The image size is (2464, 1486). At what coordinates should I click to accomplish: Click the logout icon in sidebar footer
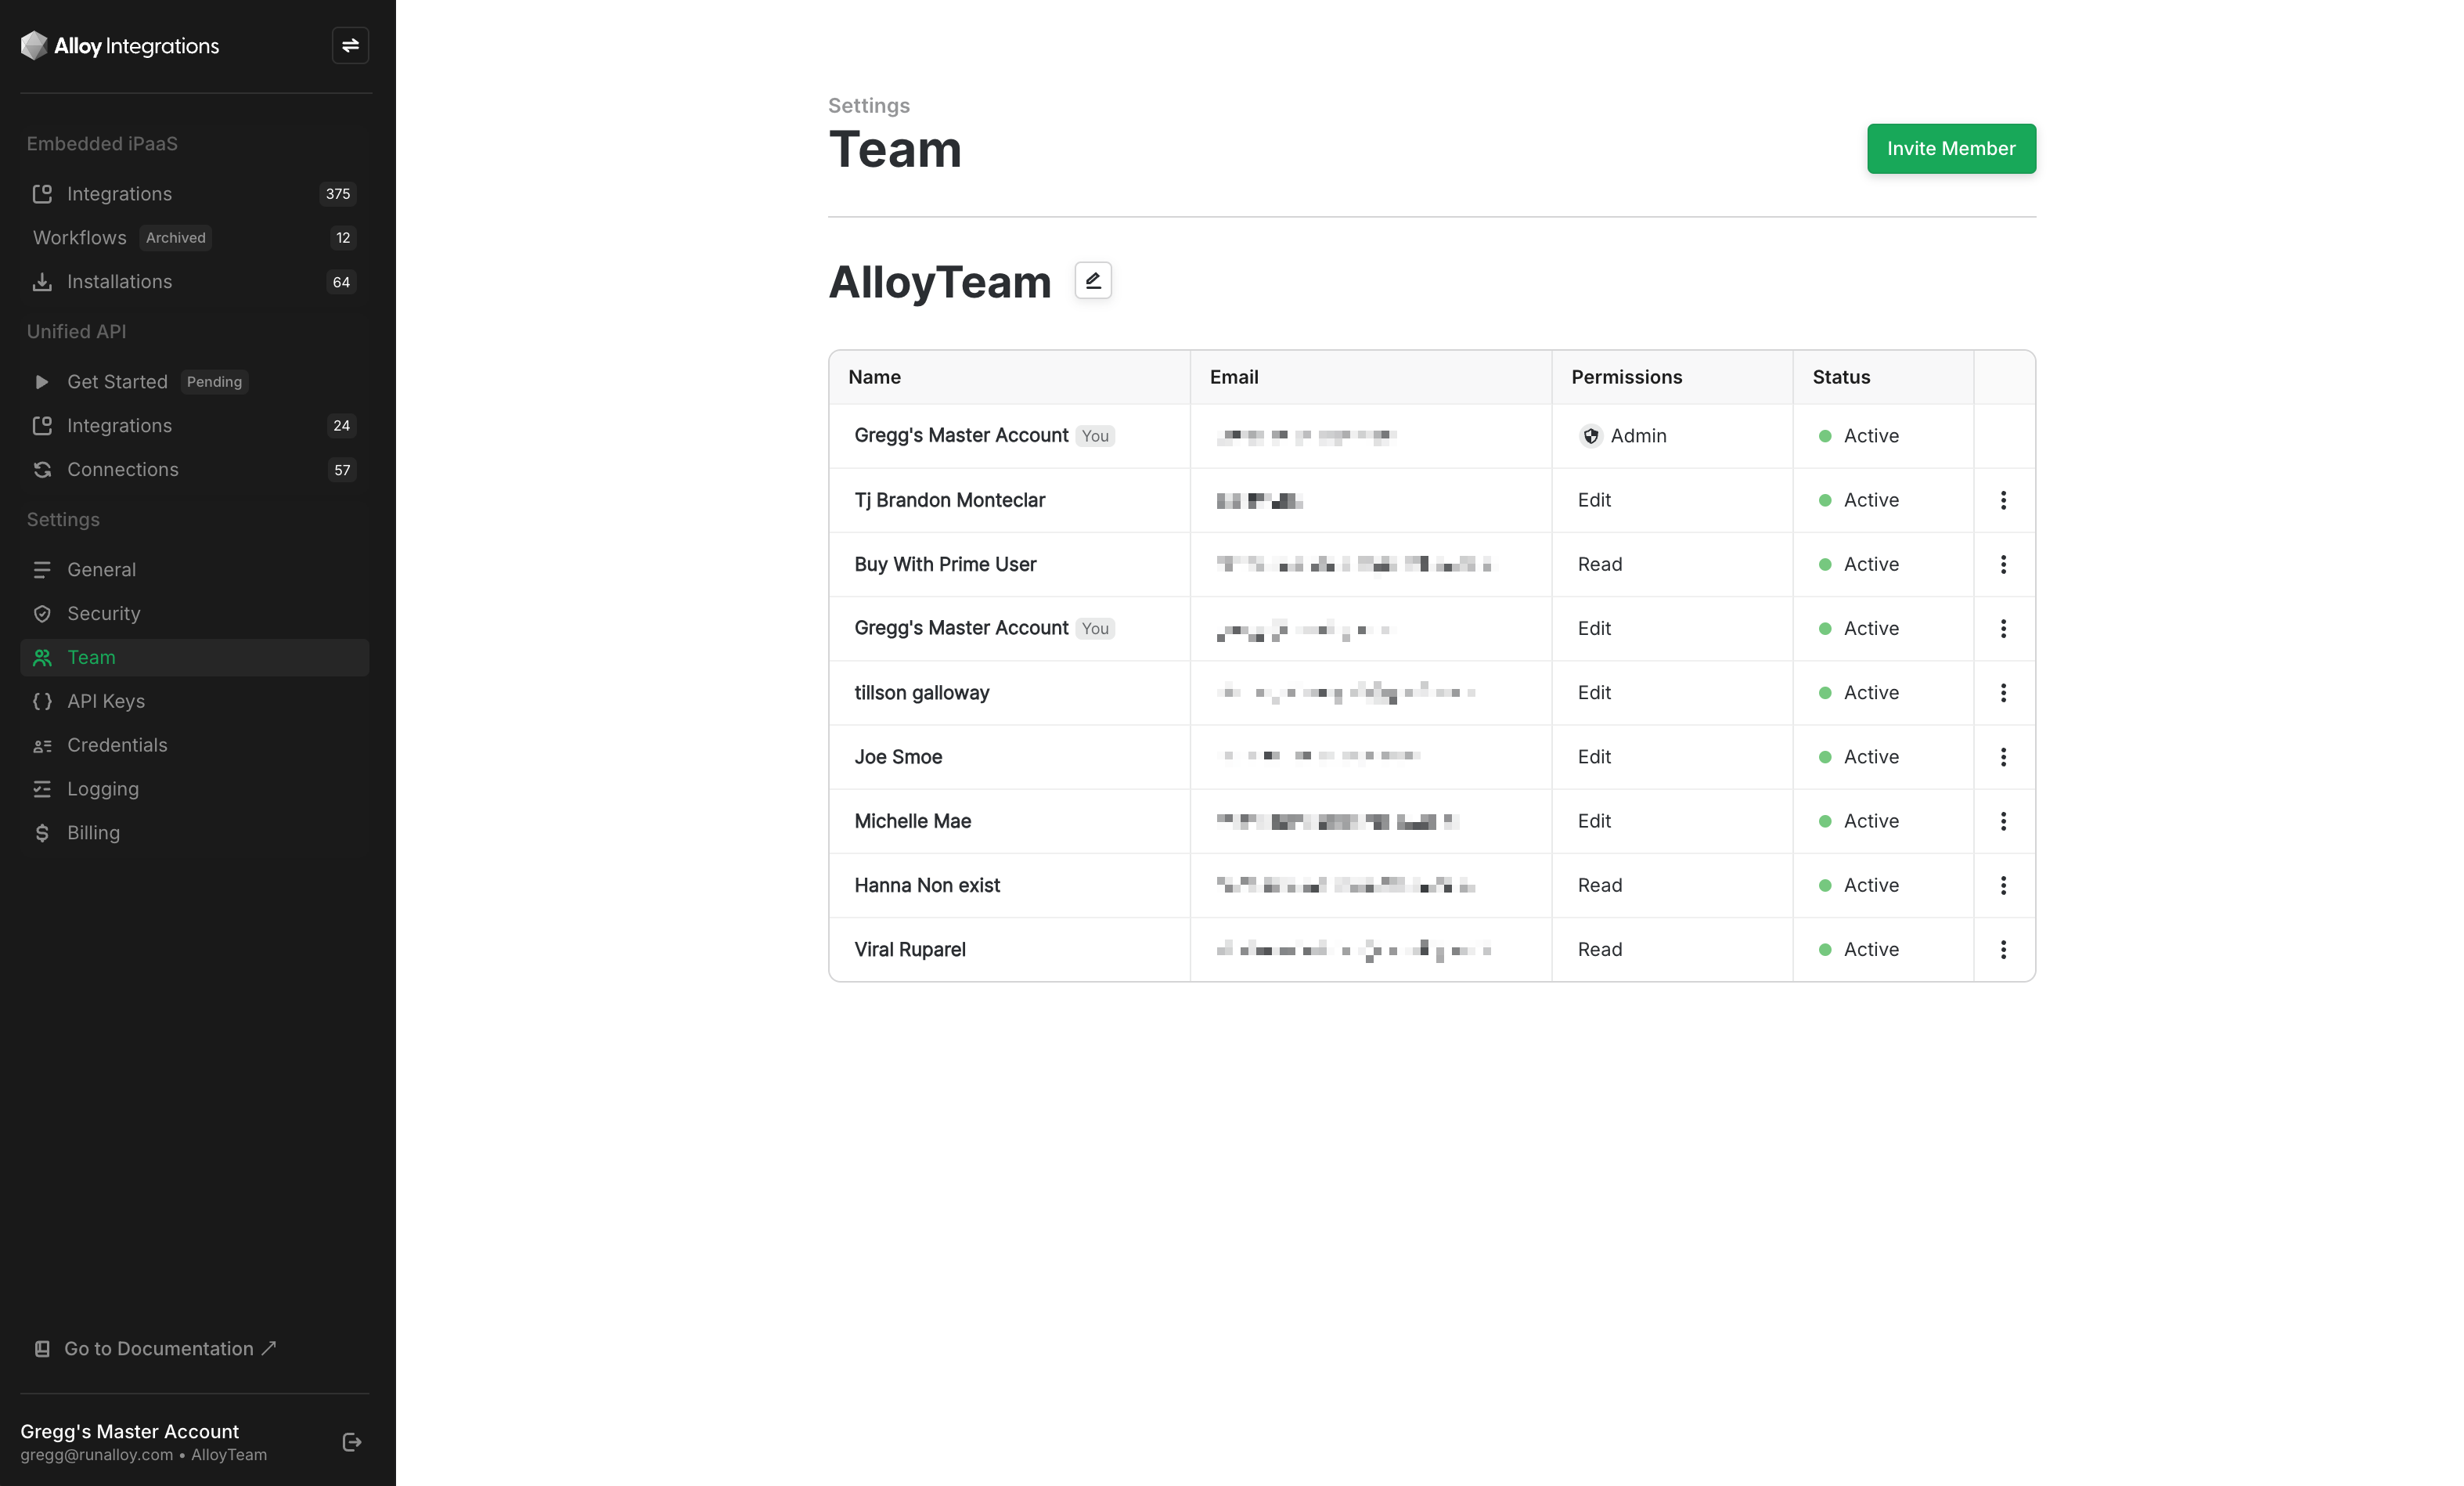(352, 1442)
